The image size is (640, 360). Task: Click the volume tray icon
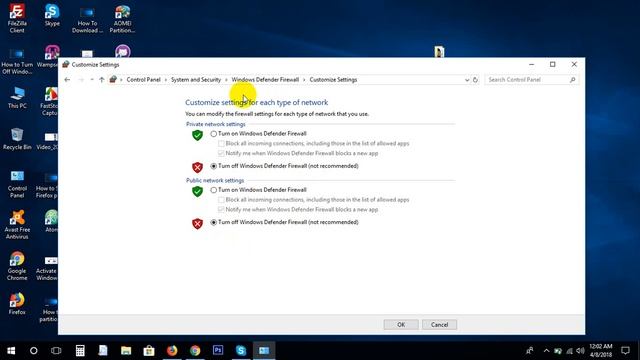tap(580, 351)
